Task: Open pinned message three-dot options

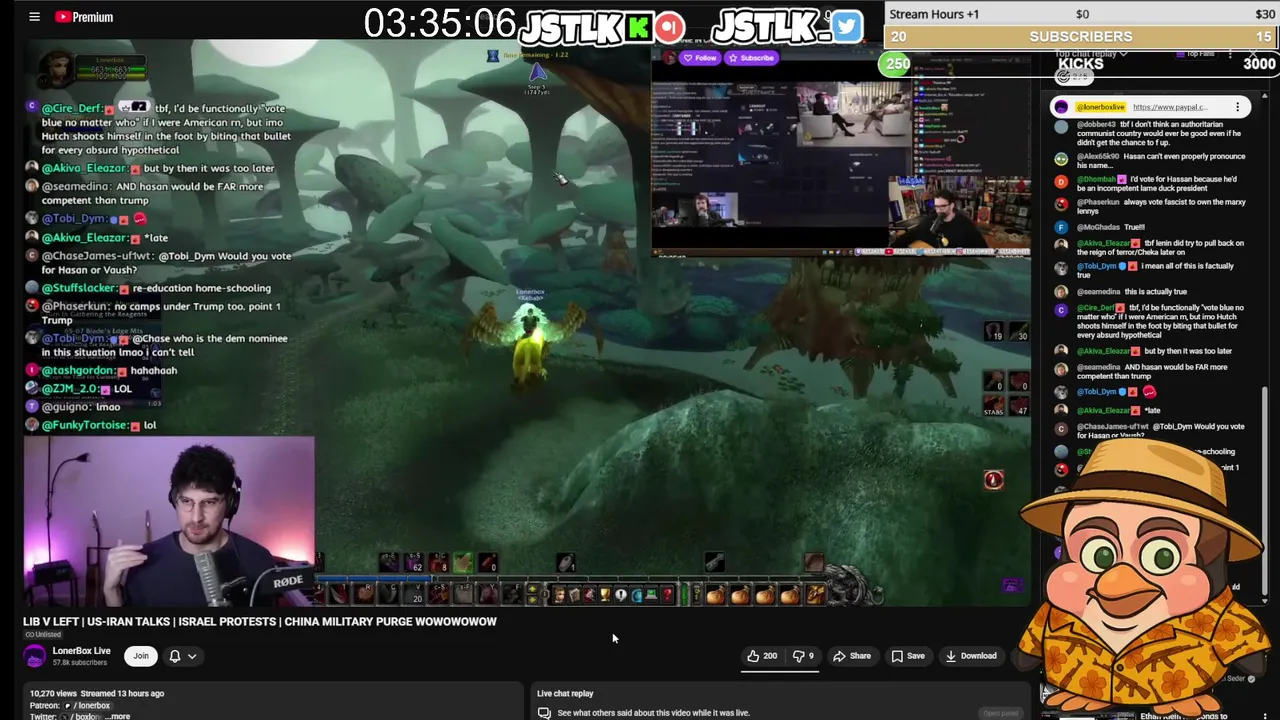Action: click(x=1237, y=107)
